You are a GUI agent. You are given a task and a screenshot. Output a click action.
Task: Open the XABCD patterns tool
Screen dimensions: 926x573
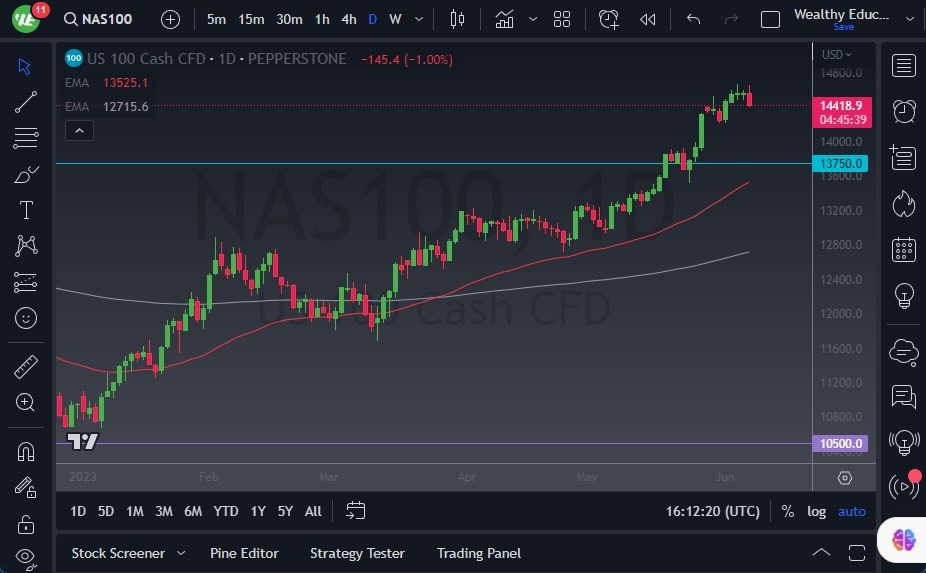click(26, 246)
